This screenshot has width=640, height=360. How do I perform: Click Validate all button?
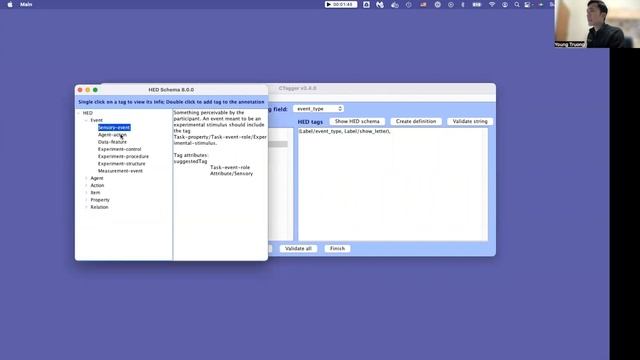point(298,249)
